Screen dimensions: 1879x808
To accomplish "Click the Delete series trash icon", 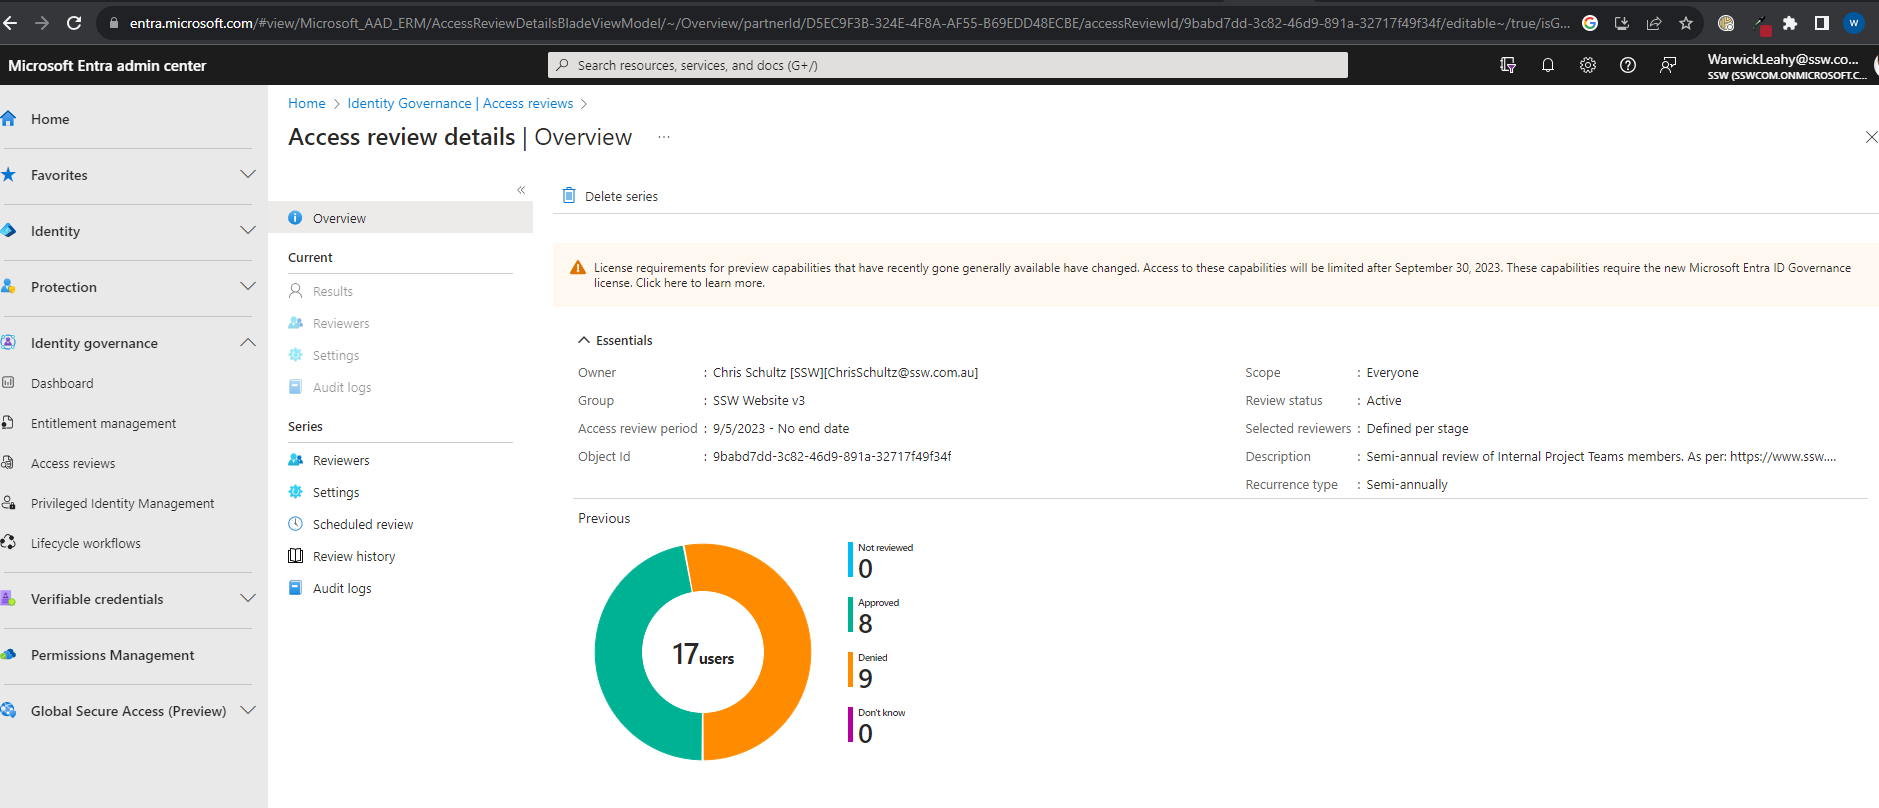I will (569, 196).
